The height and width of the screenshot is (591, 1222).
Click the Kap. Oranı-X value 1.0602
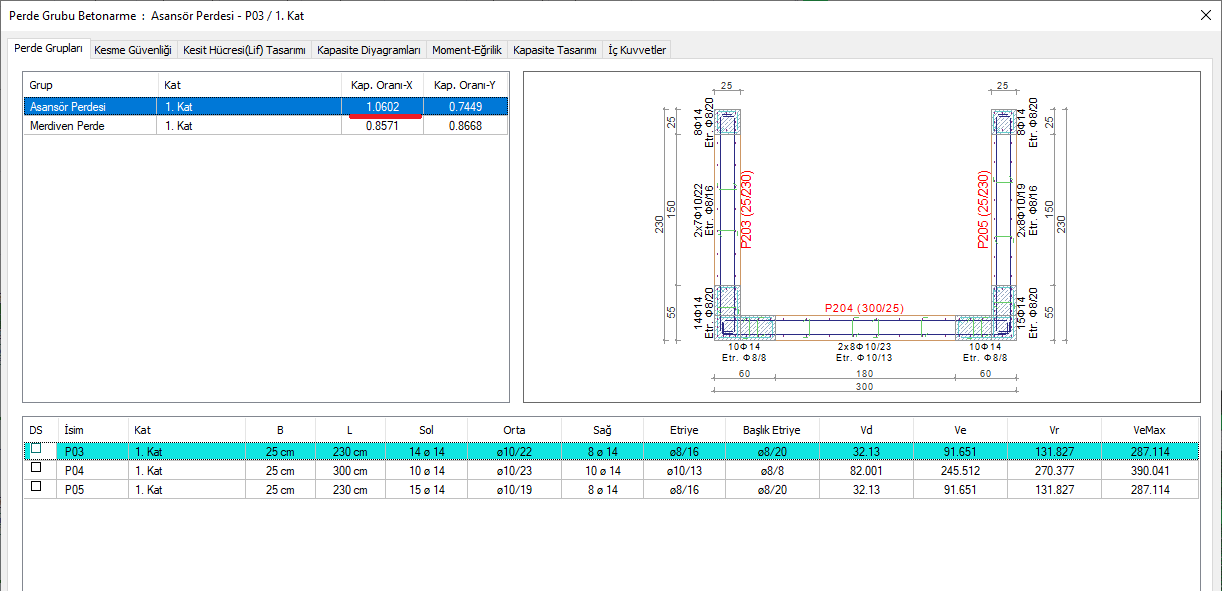pyautogui.click(x=382, y=107)
